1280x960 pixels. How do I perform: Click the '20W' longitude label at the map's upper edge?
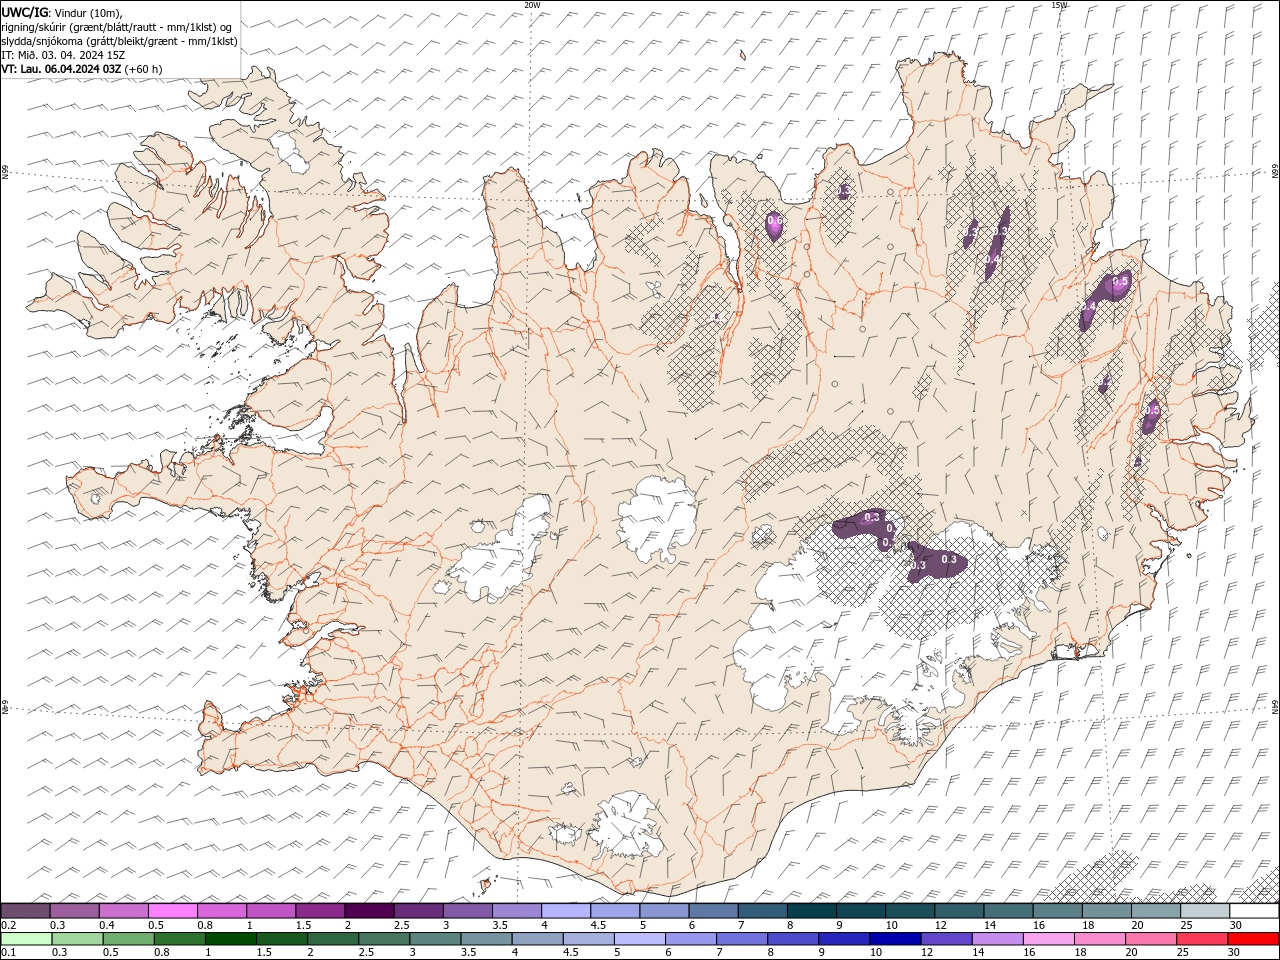pyautogui.click(x=532, y=5)
